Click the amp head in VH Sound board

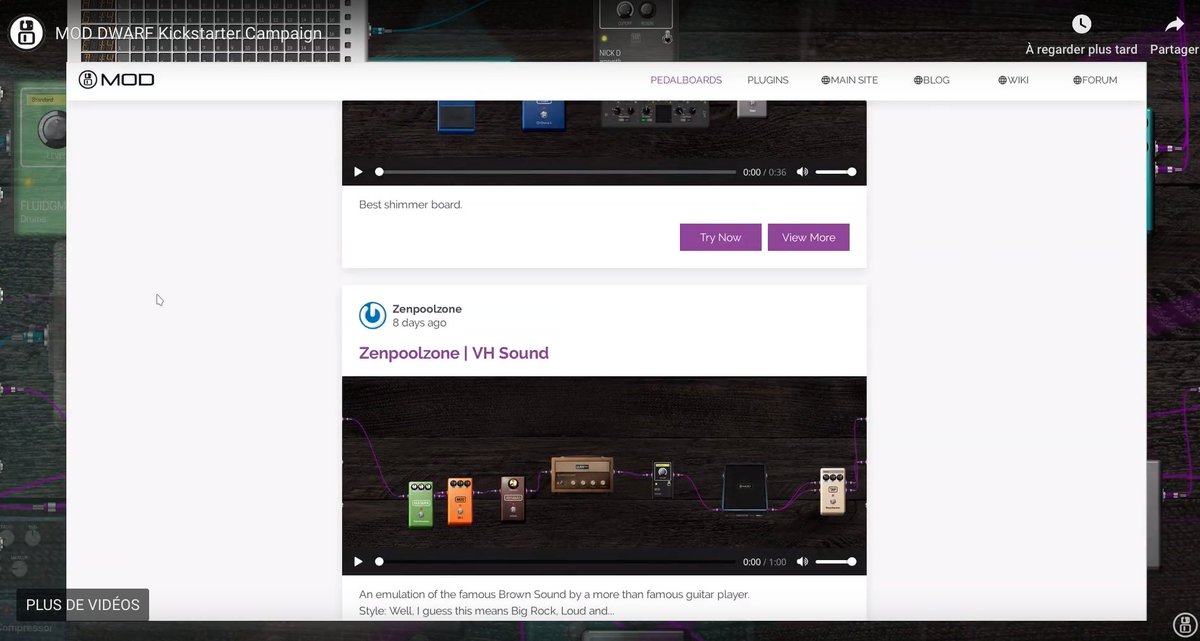(582, 475)
